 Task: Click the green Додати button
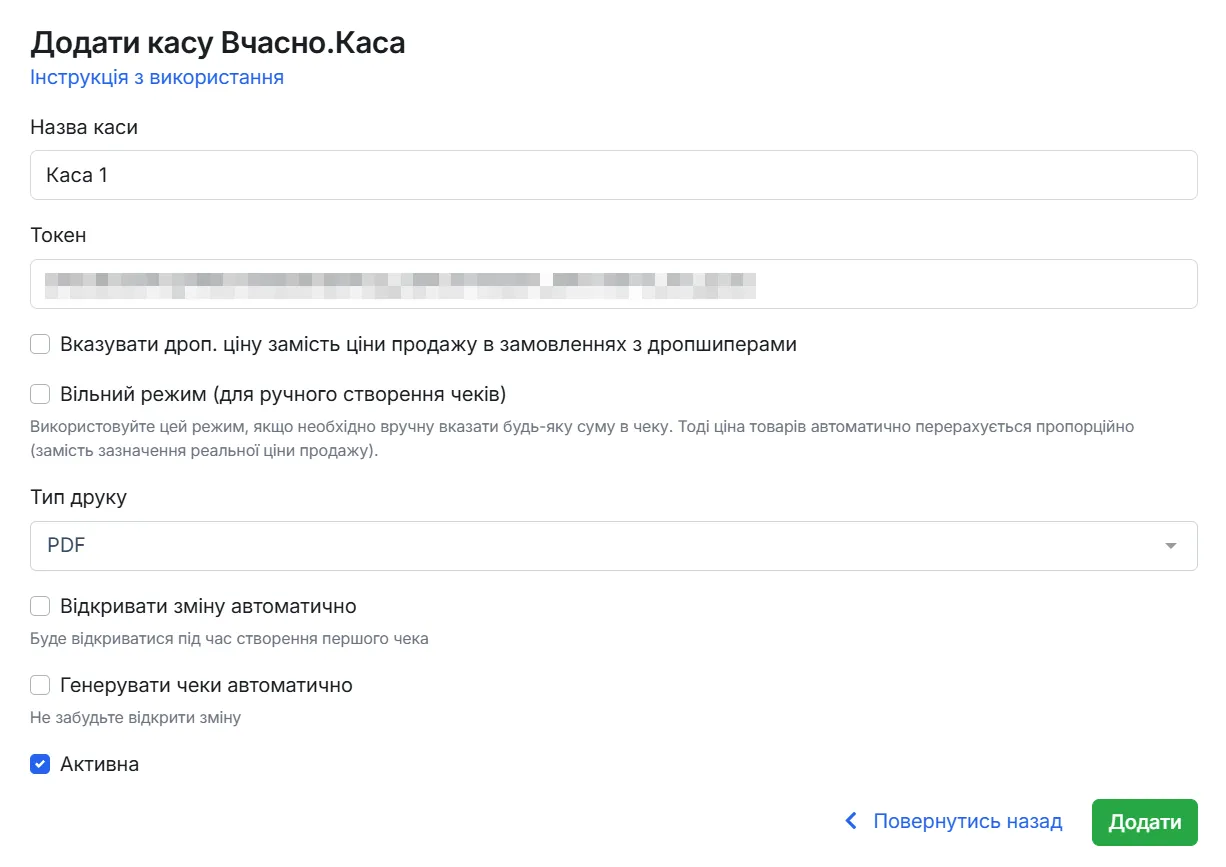click(1144, 822)
